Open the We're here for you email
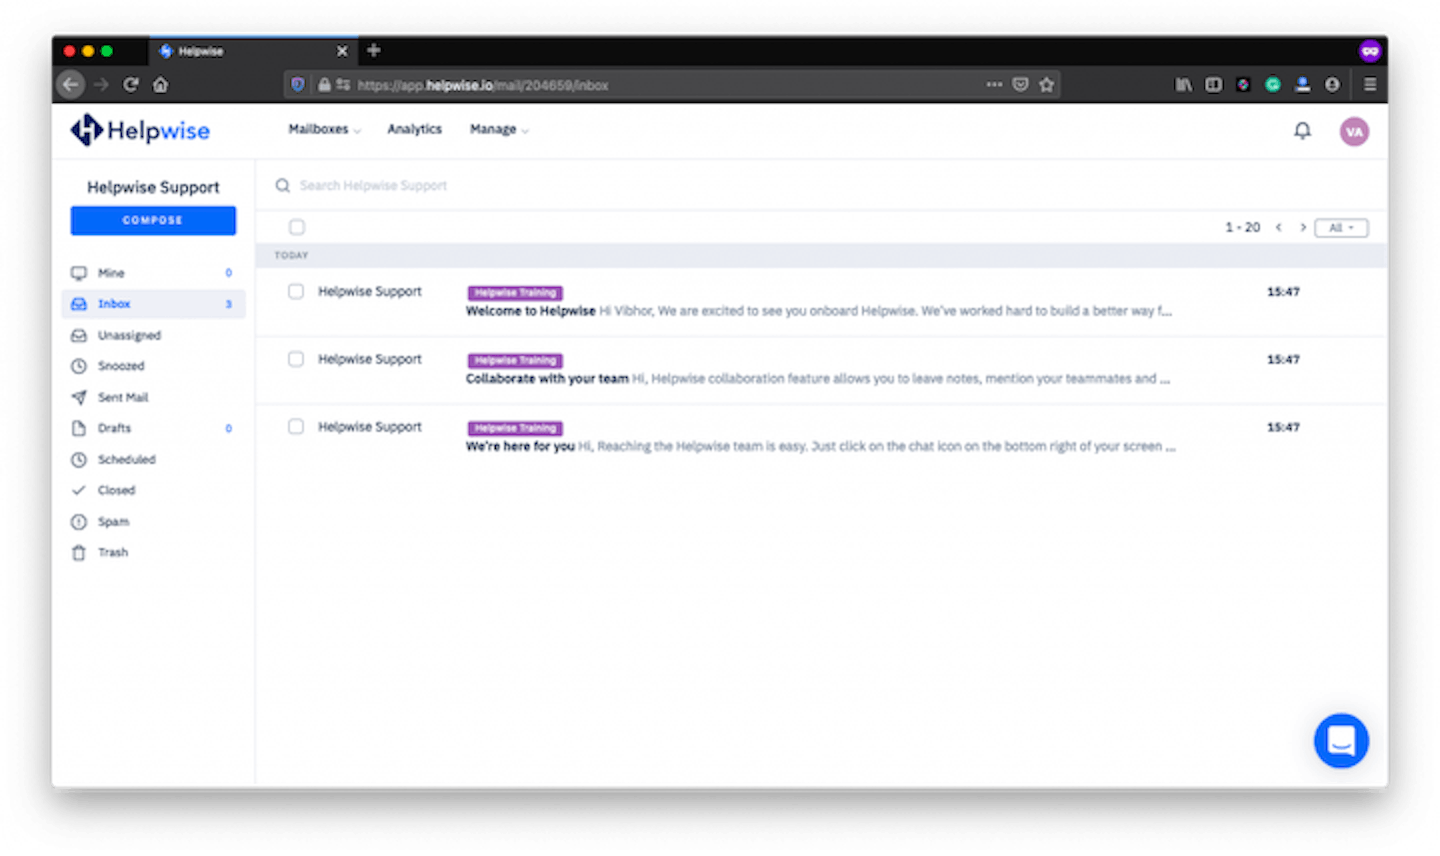 pos(821,438)
